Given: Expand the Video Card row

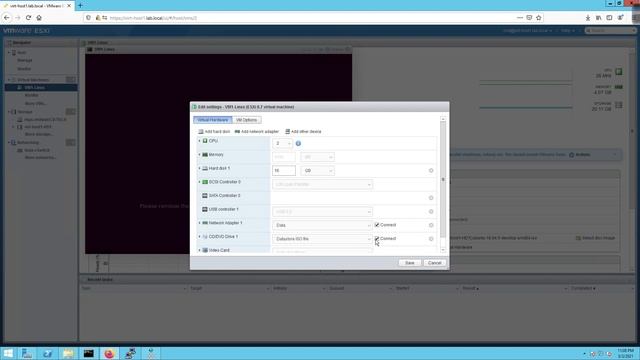Looking at the screenshot, I should (200, 250).
